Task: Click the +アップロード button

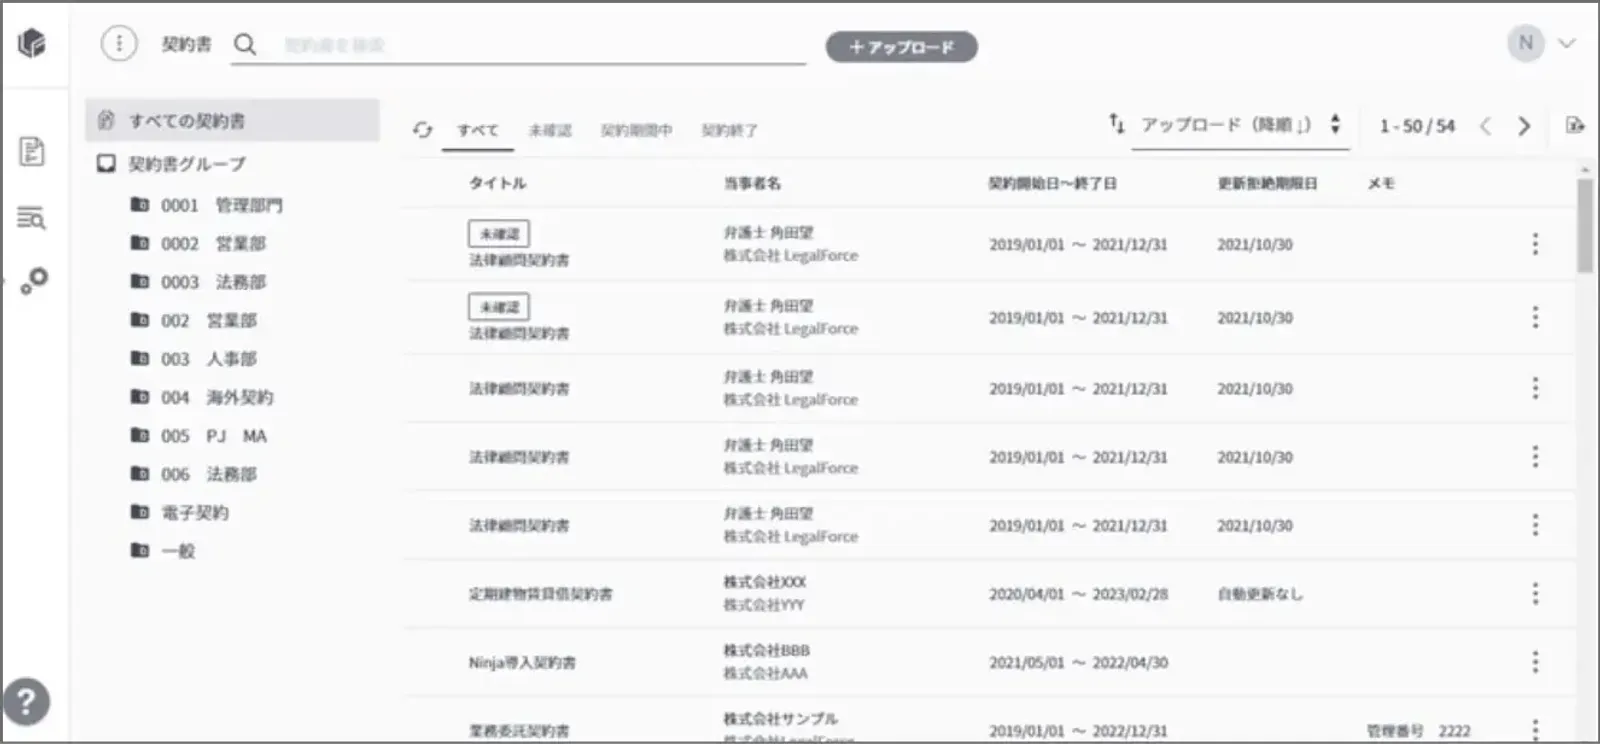Action: point(901,47)
